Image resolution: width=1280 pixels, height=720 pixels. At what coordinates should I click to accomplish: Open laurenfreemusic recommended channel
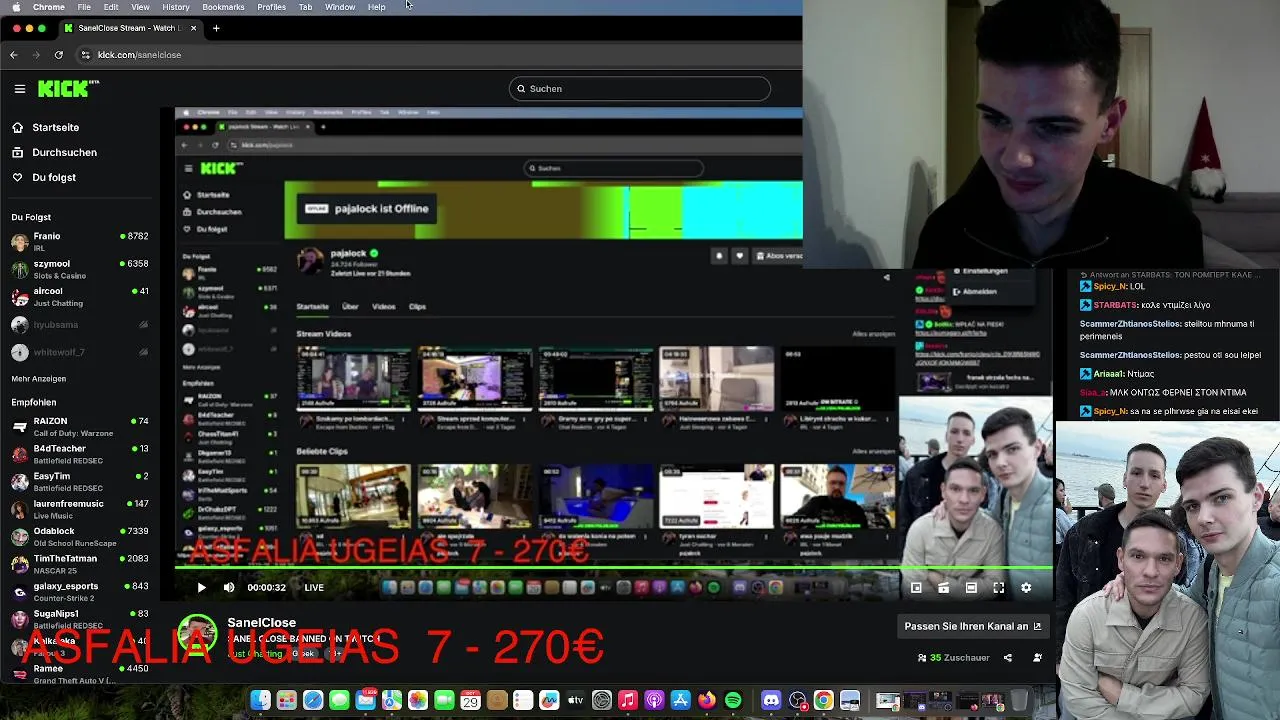point(80,509)
